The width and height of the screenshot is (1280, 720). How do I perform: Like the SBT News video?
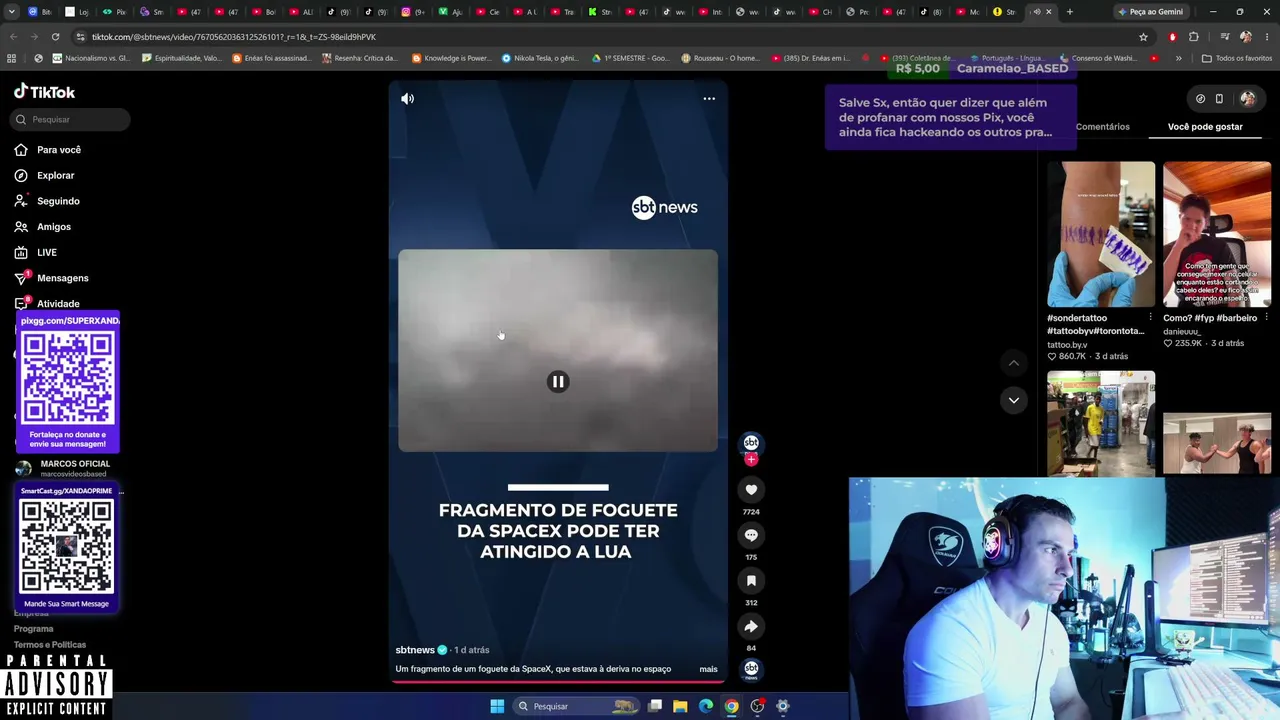751,489
